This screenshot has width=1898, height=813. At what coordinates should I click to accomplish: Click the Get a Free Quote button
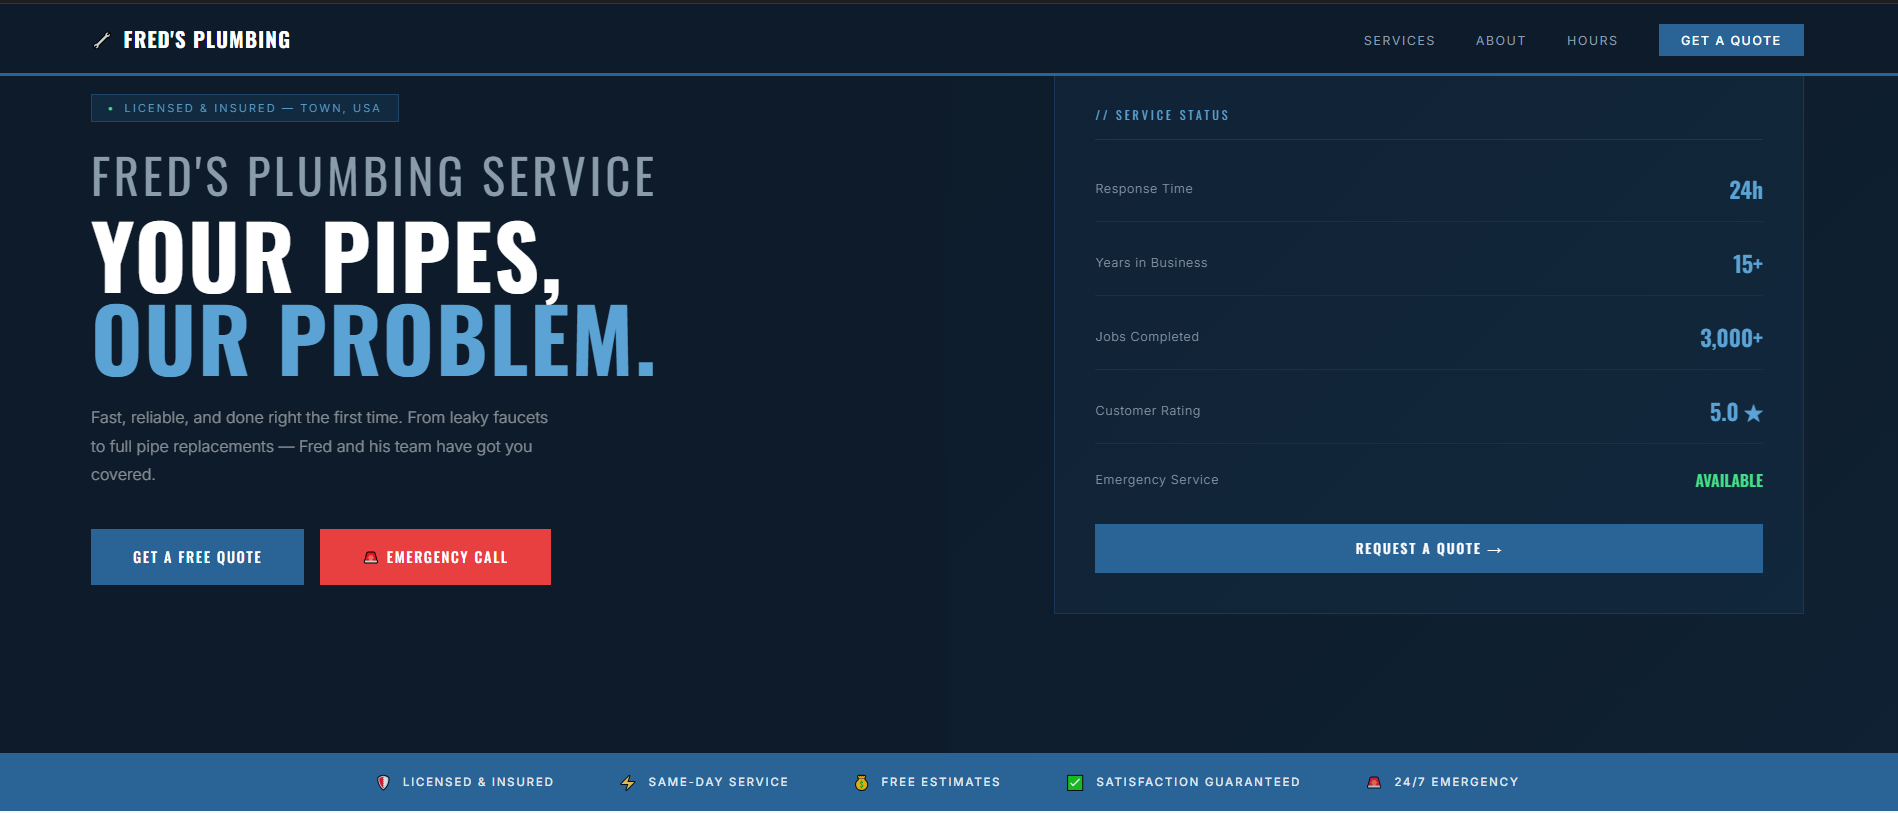197,557
